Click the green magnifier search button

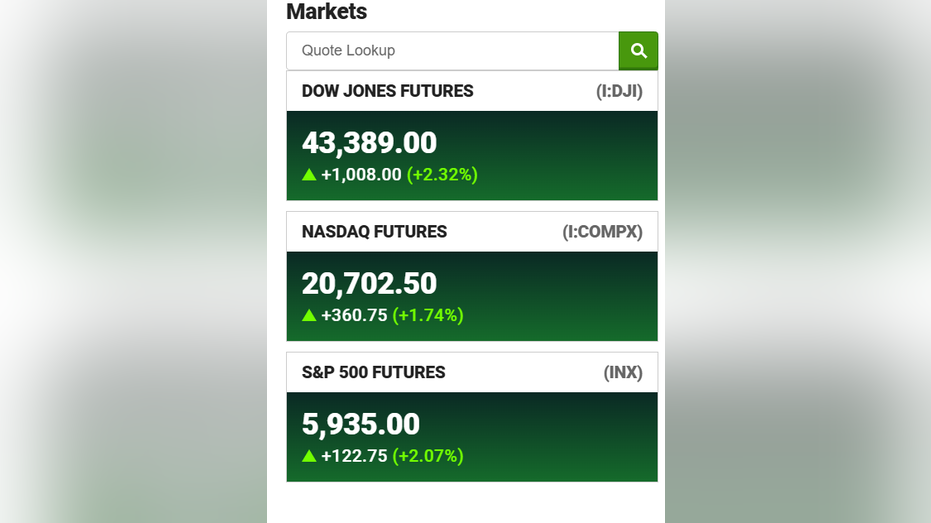(638, 50)
